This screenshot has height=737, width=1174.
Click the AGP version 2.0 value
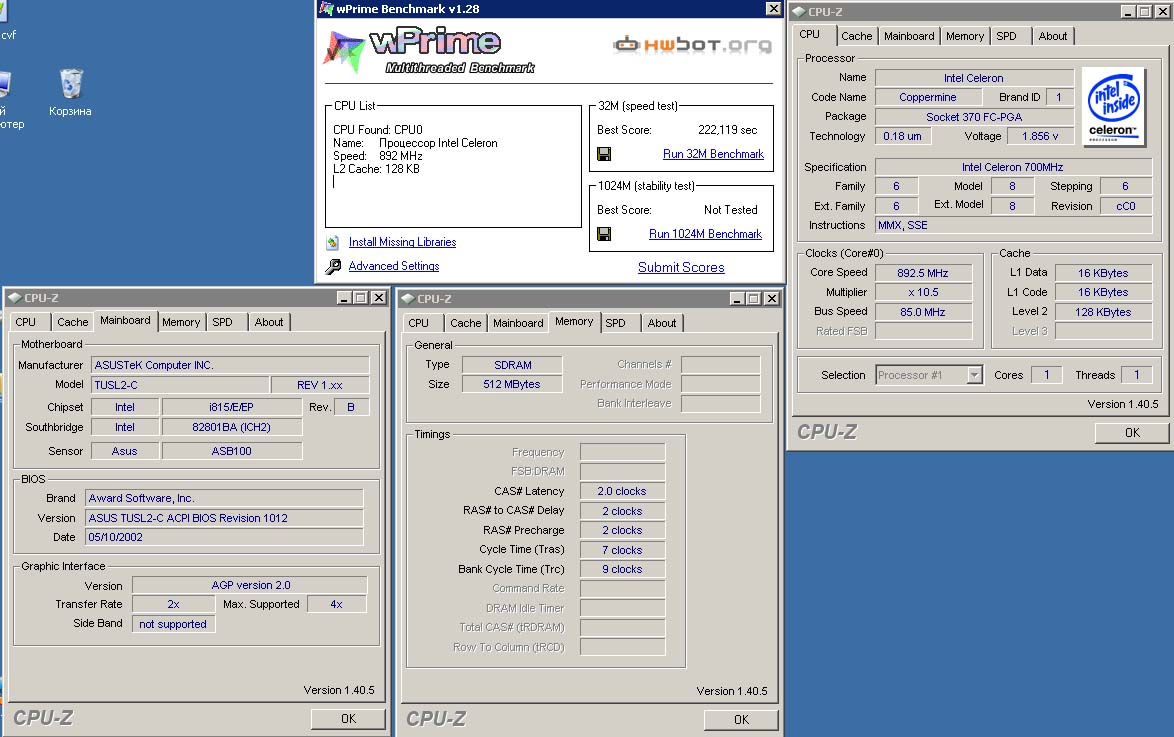(x=250, y=585)
